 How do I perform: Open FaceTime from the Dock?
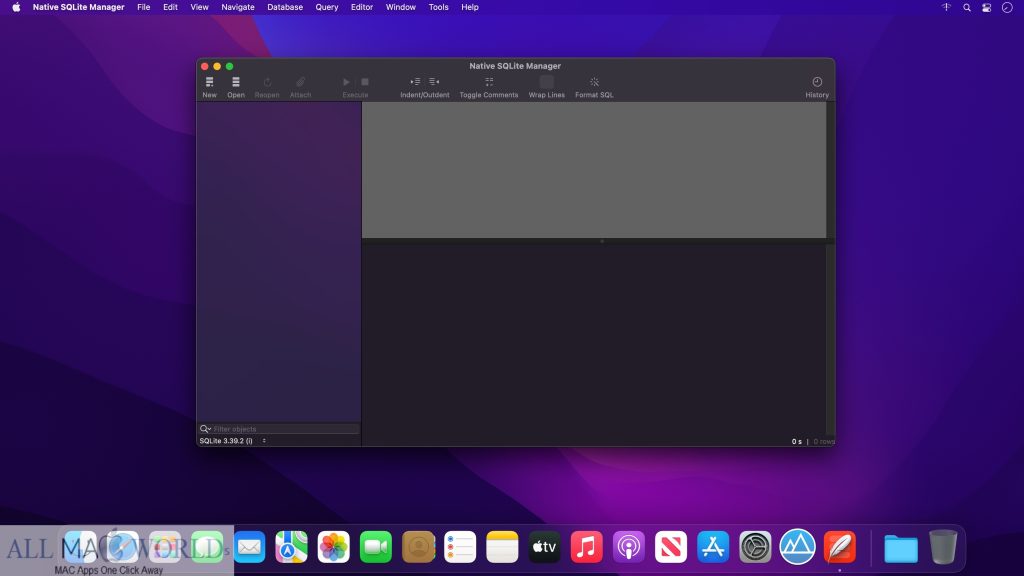pos(376,547)
